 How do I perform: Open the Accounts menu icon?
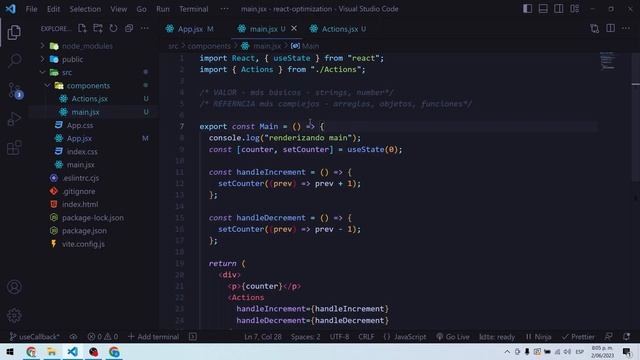coord(14,287)
